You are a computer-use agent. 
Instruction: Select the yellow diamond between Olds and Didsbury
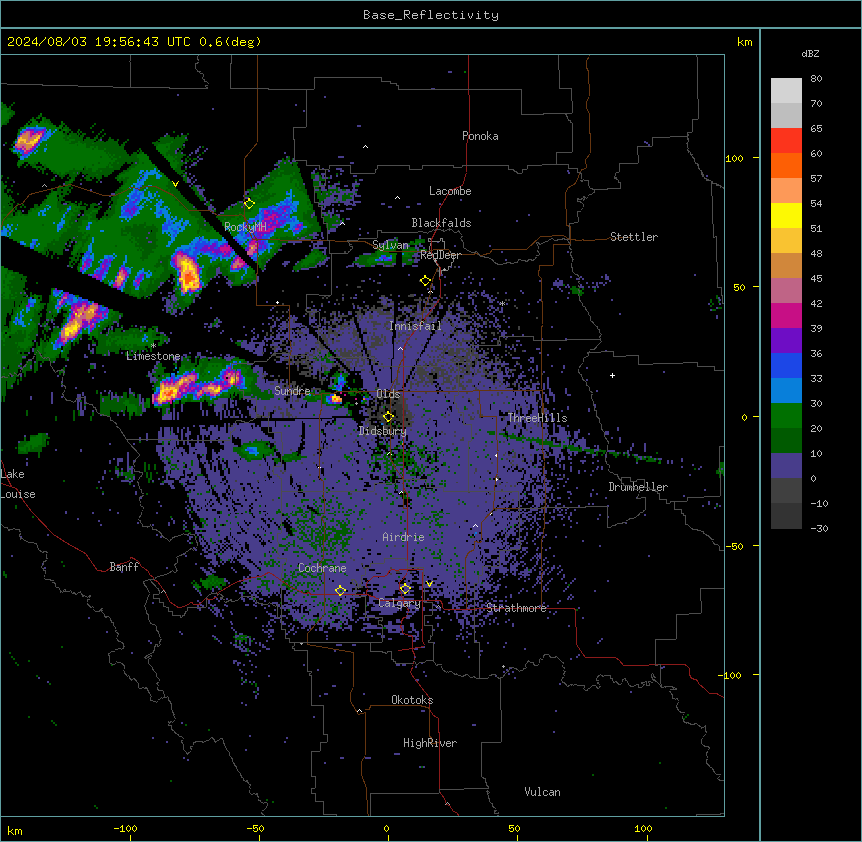[388, 417]
